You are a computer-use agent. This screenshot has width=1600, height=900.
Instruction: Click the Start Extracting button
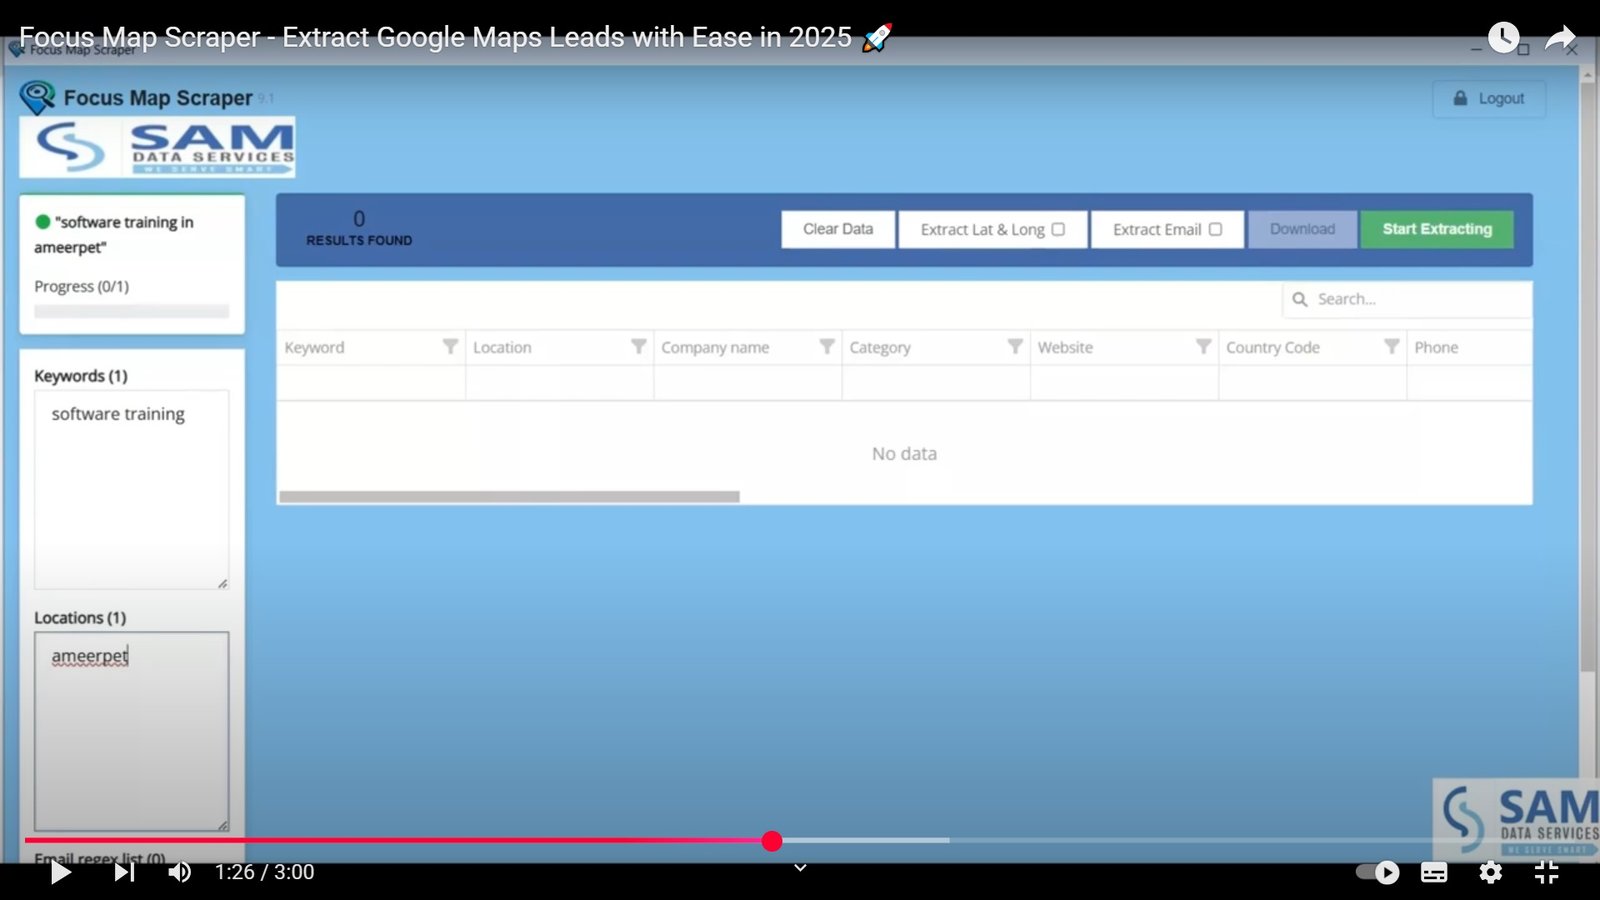coord(1437,229)
